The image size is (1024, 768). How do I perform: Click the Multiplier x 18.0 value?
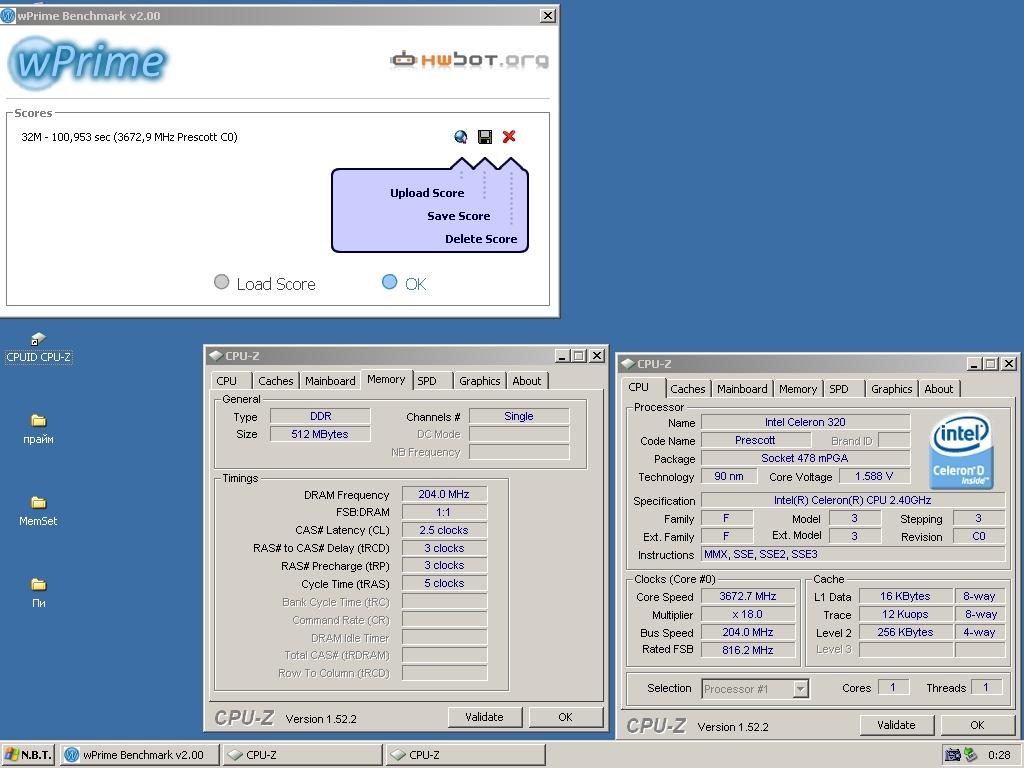click(748, 615)
